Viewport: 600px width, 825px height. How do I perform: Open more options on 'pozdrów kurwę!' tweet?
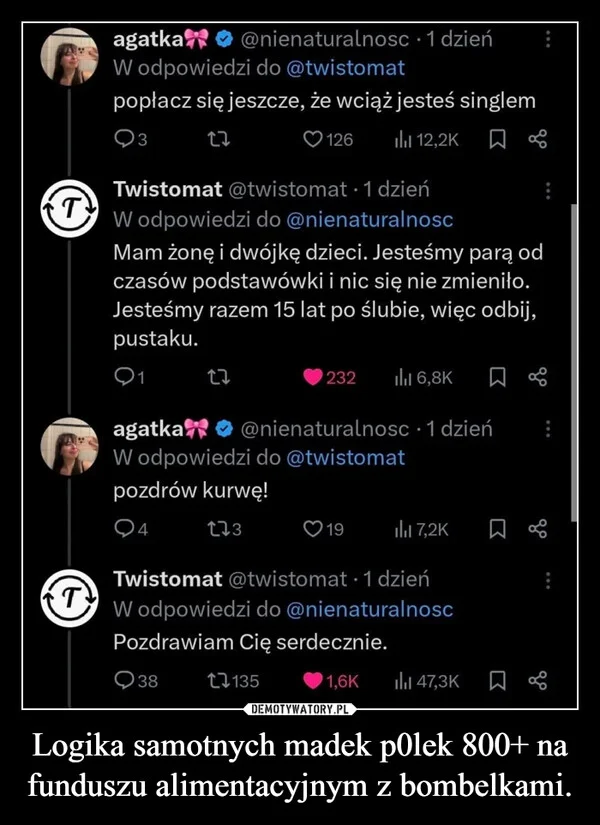546,429
